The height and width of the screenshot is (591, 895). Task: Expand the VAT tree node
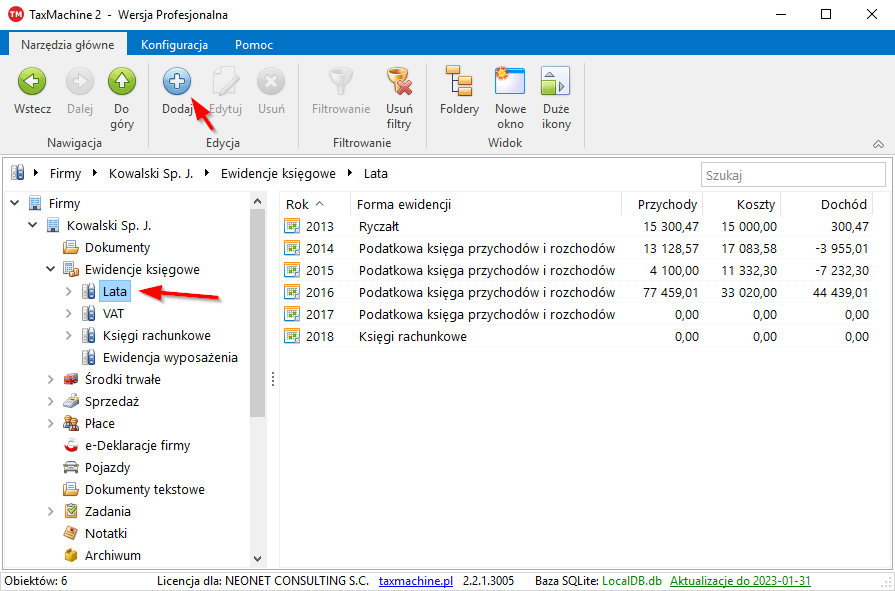69,313
